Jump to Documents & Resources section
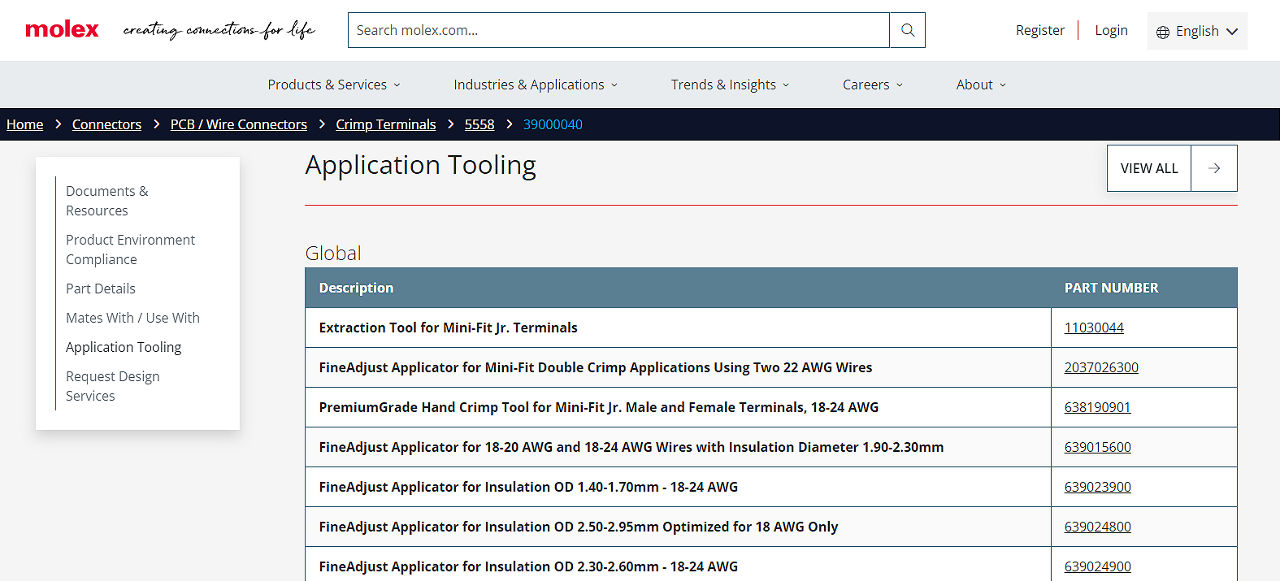 [x=107, y=201]
